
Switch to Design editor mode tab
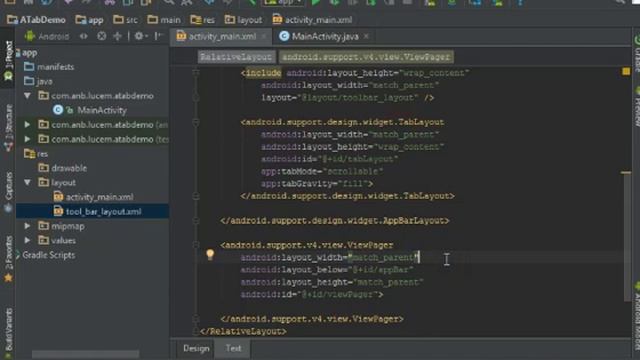[x=196, y=349]
